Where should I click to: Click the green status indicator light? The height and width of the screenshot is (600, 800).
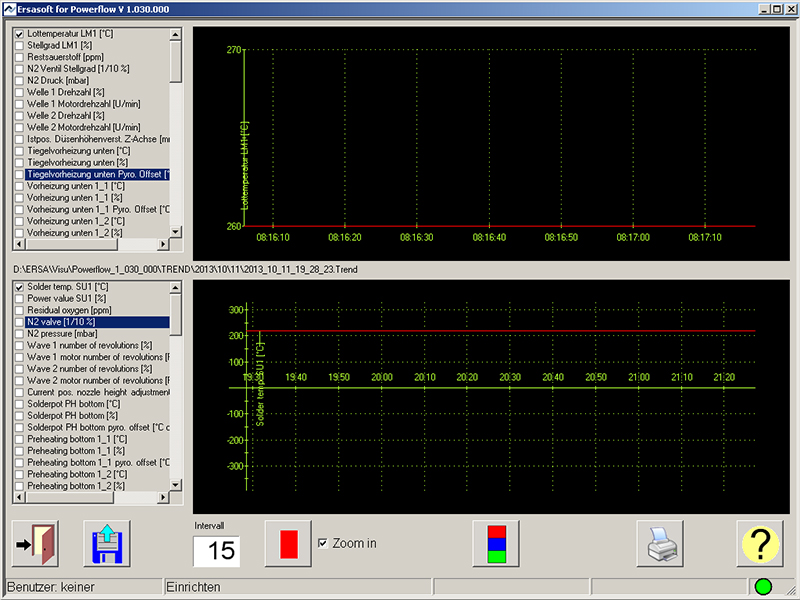point(764,586)
